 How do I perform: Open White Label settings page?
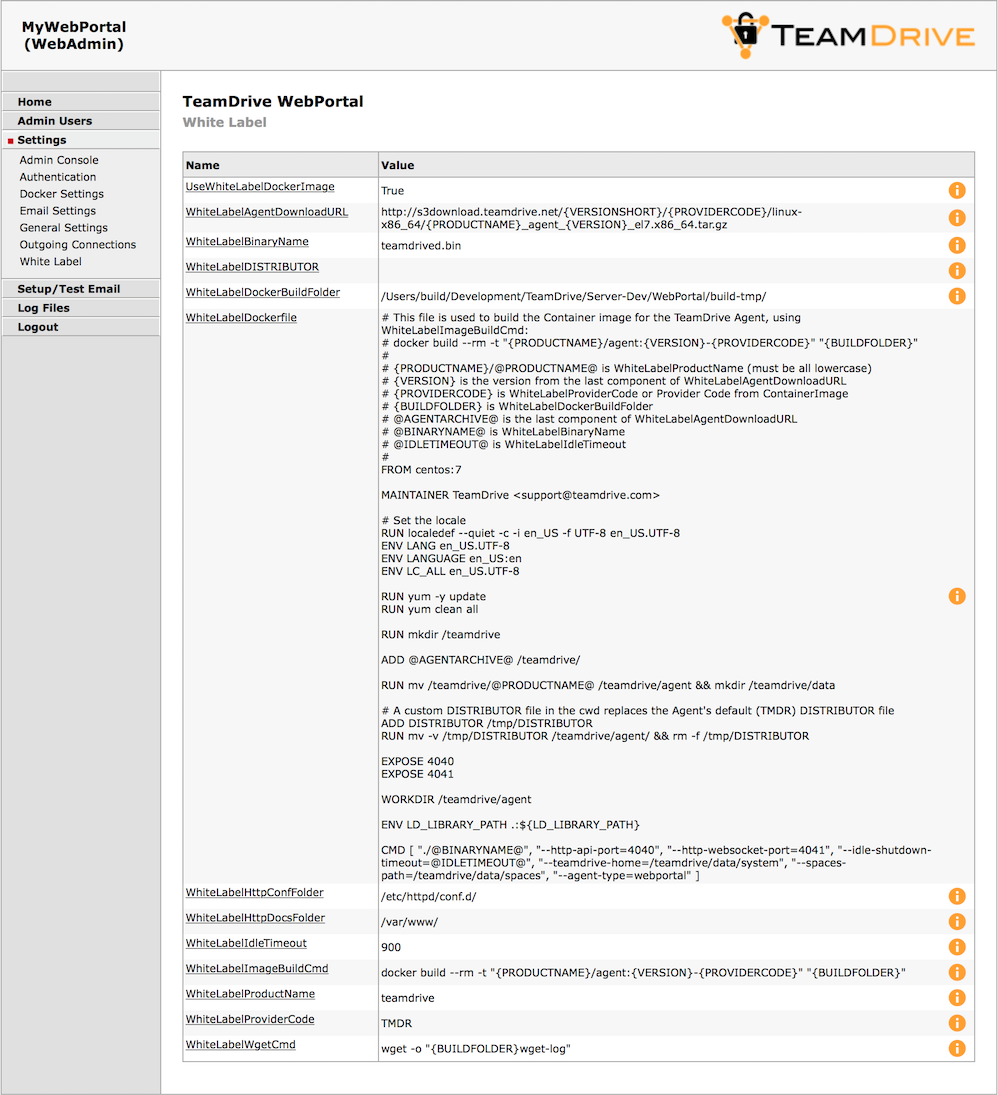50,261
